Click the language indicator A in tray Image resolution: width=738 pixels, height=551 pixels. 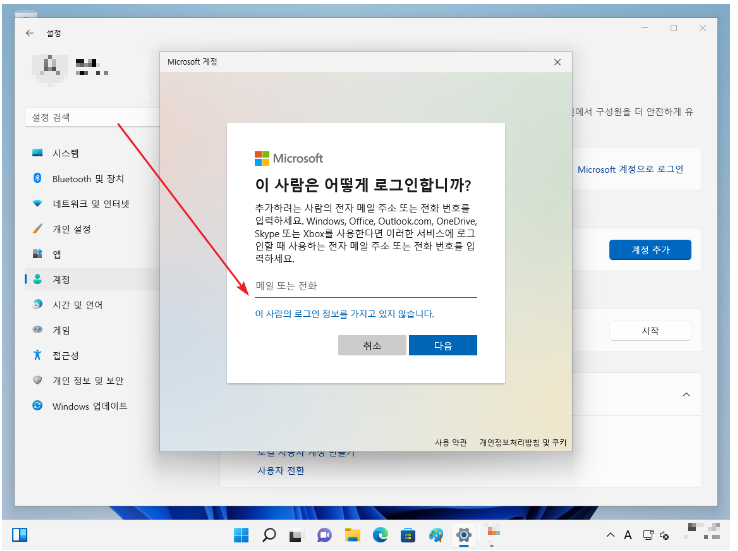(x=628, y=535)
